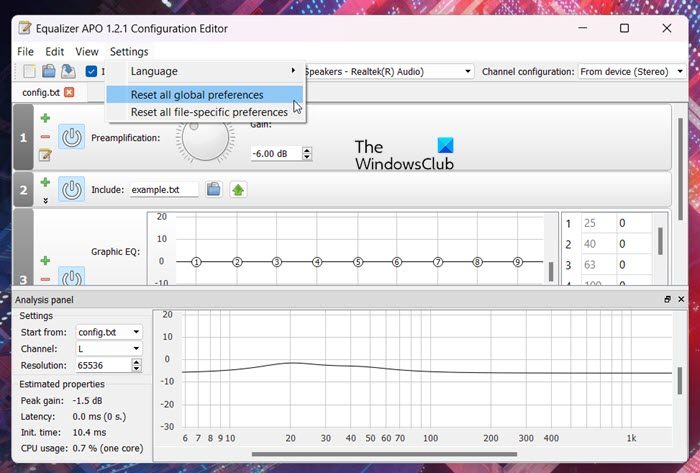Image resolution: width=700 pixels, height=473 pixels.
Task: Remove the Preamplification filter with red minus
Action: point(45,137)
